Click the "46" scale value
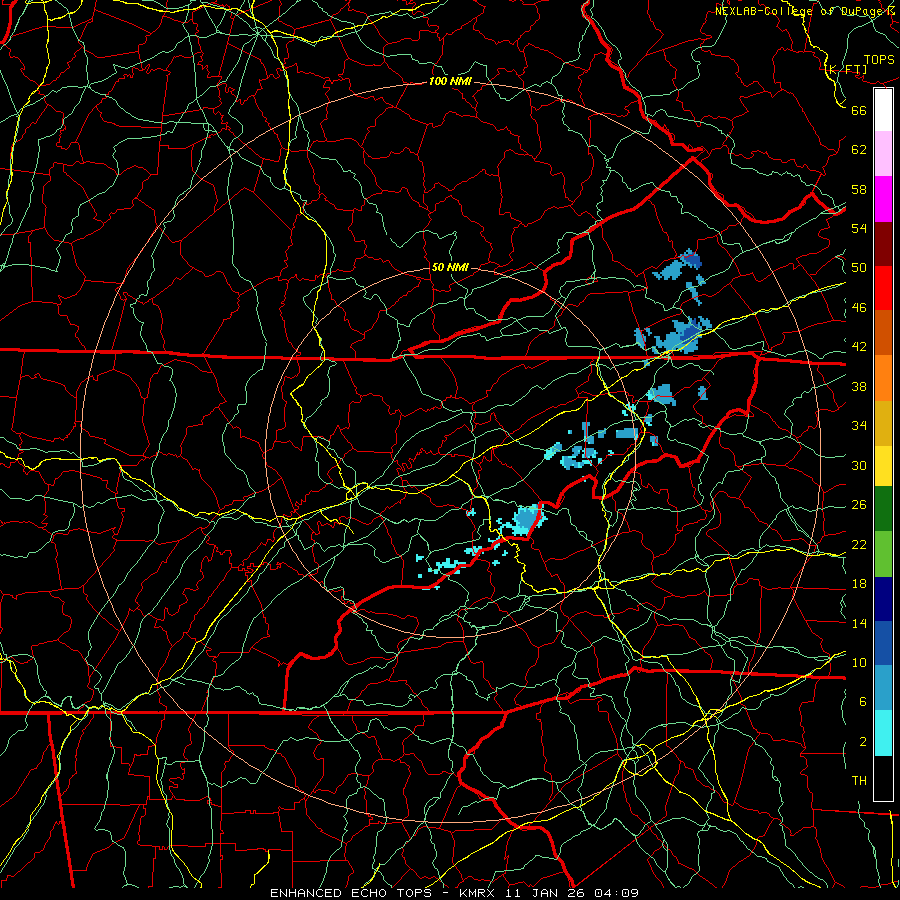 pyautogui.click(x=859, y=308)
